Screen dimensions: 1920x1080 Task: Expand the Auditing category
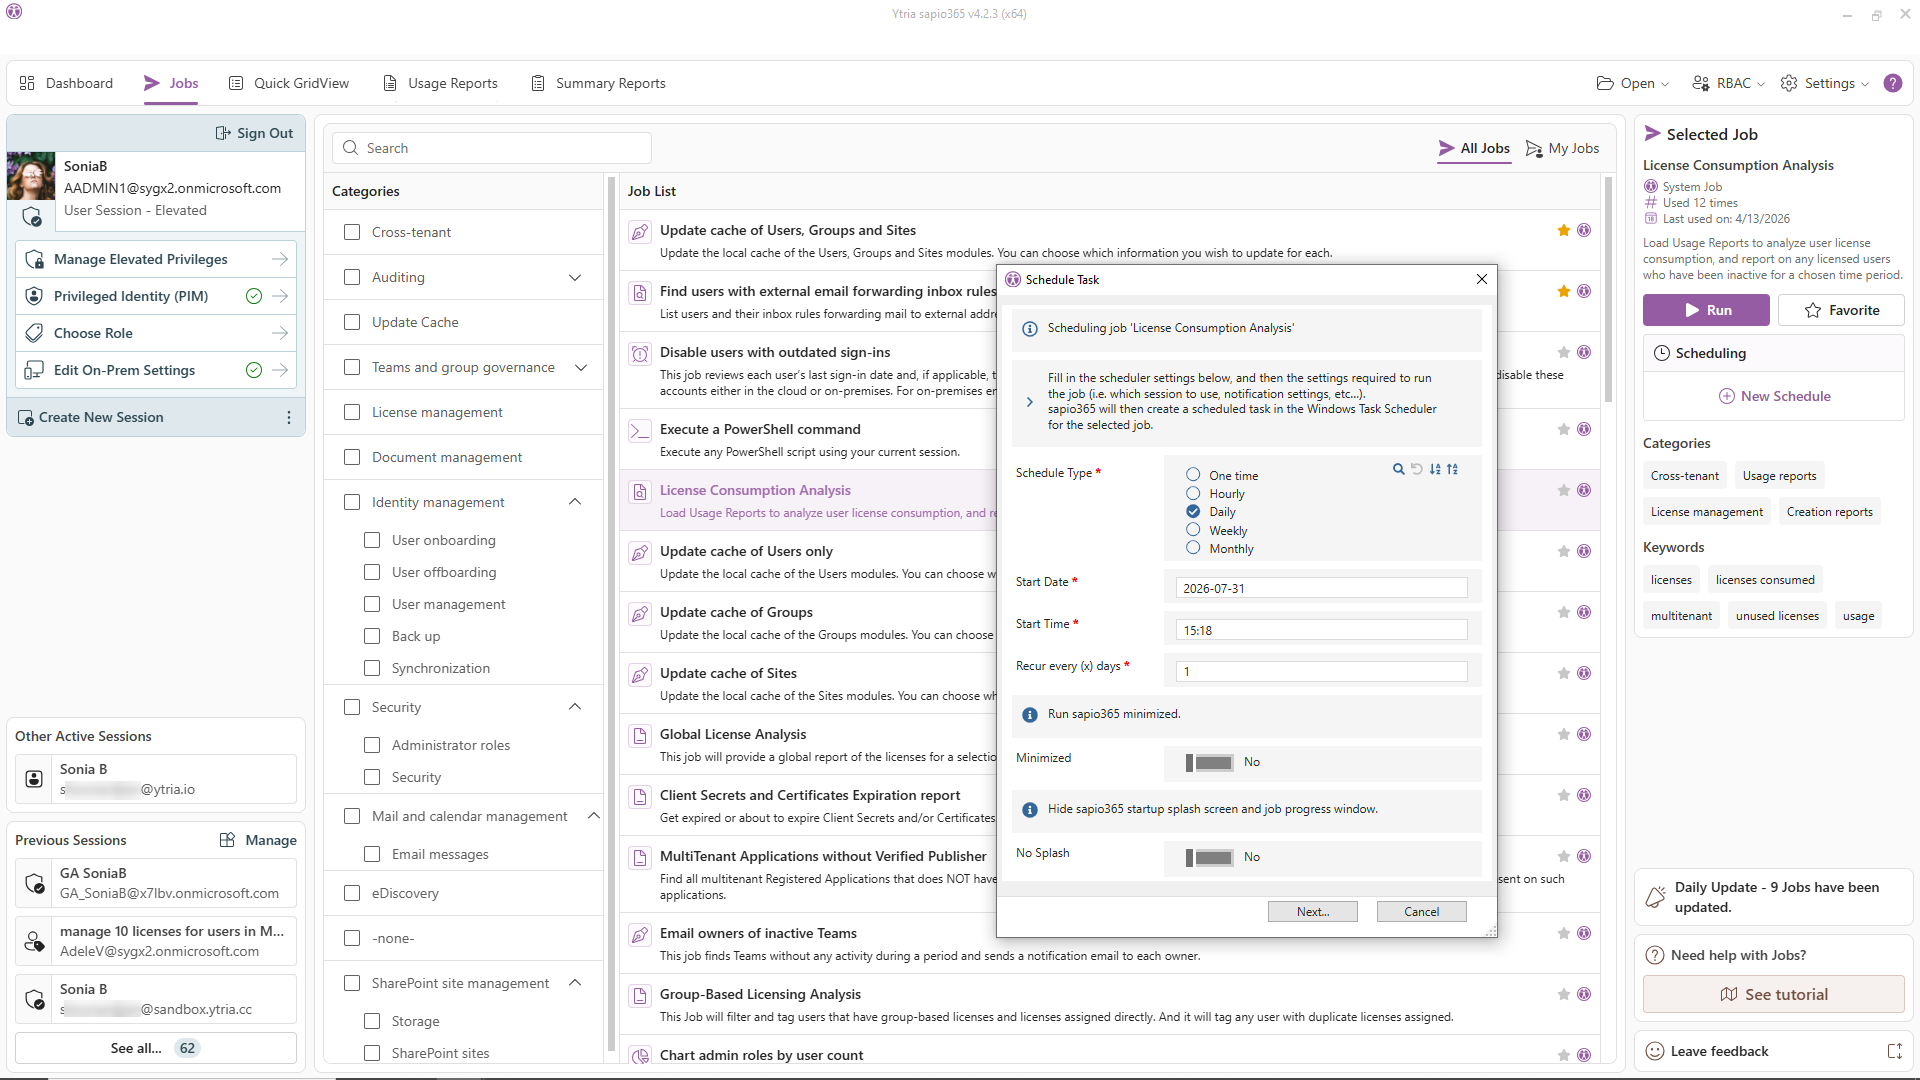click(575, 277)
